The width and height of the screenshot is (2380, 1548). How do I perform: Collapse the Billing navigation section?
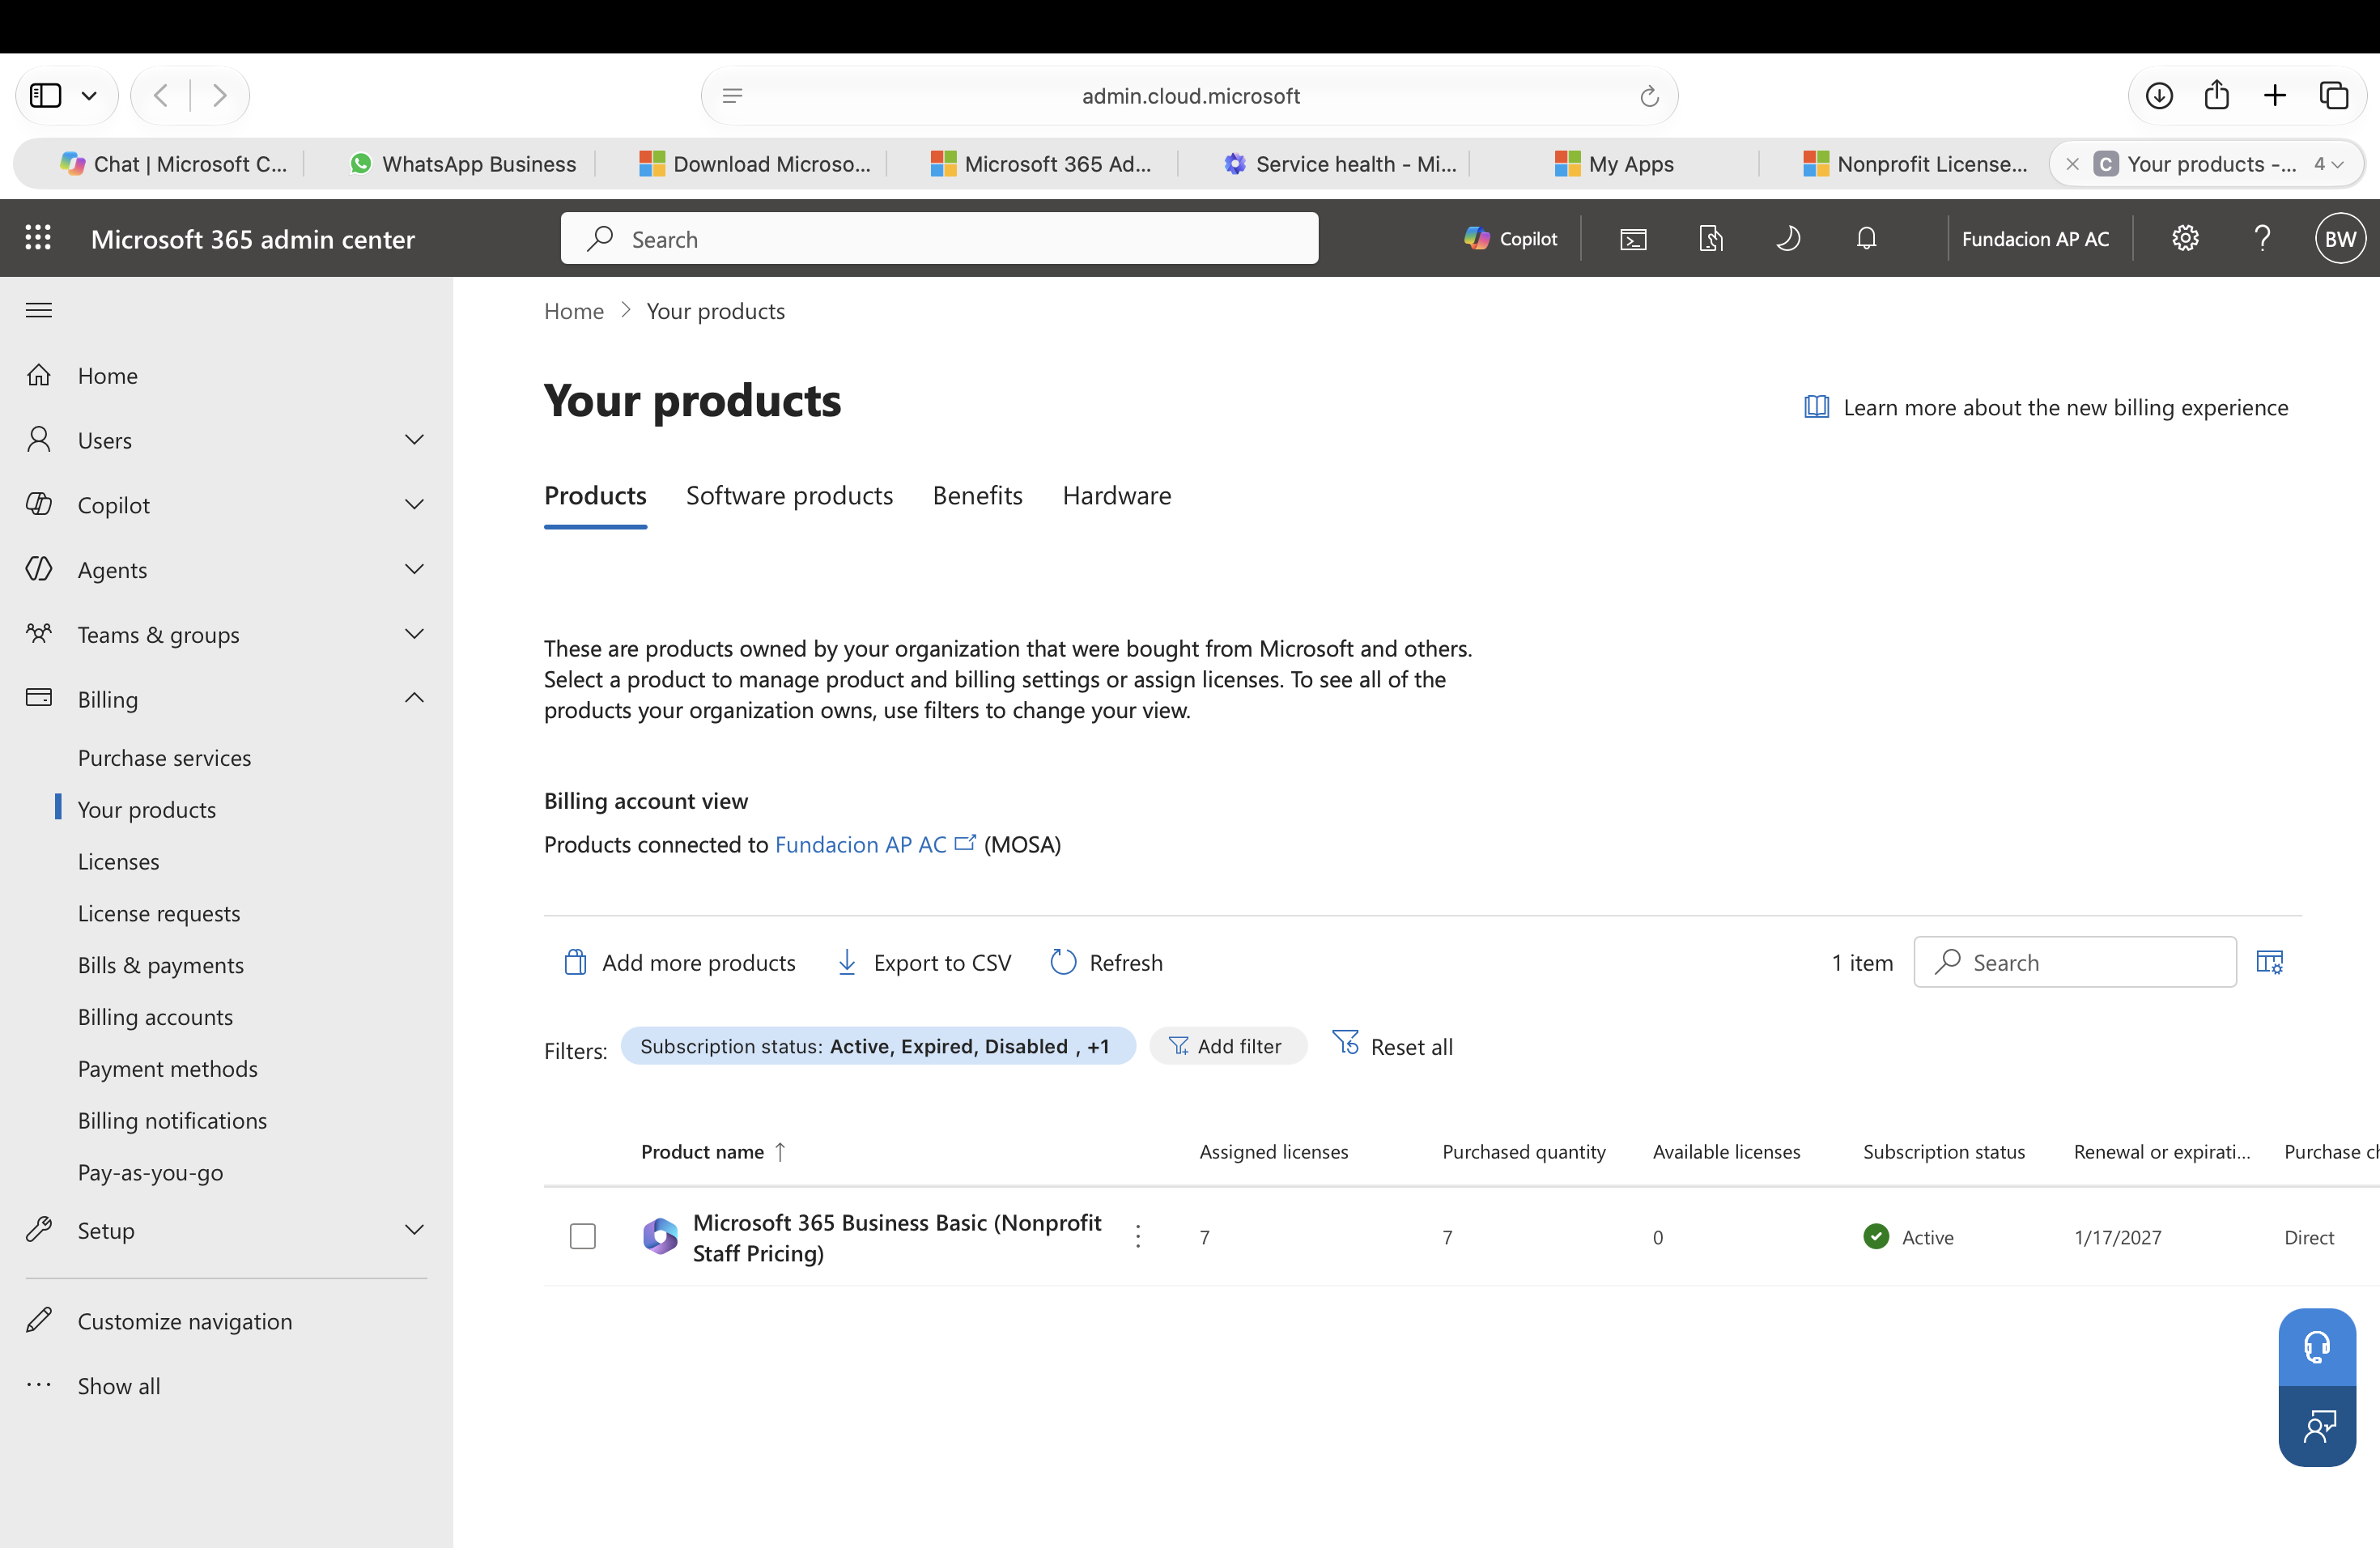tap(414, 698)
